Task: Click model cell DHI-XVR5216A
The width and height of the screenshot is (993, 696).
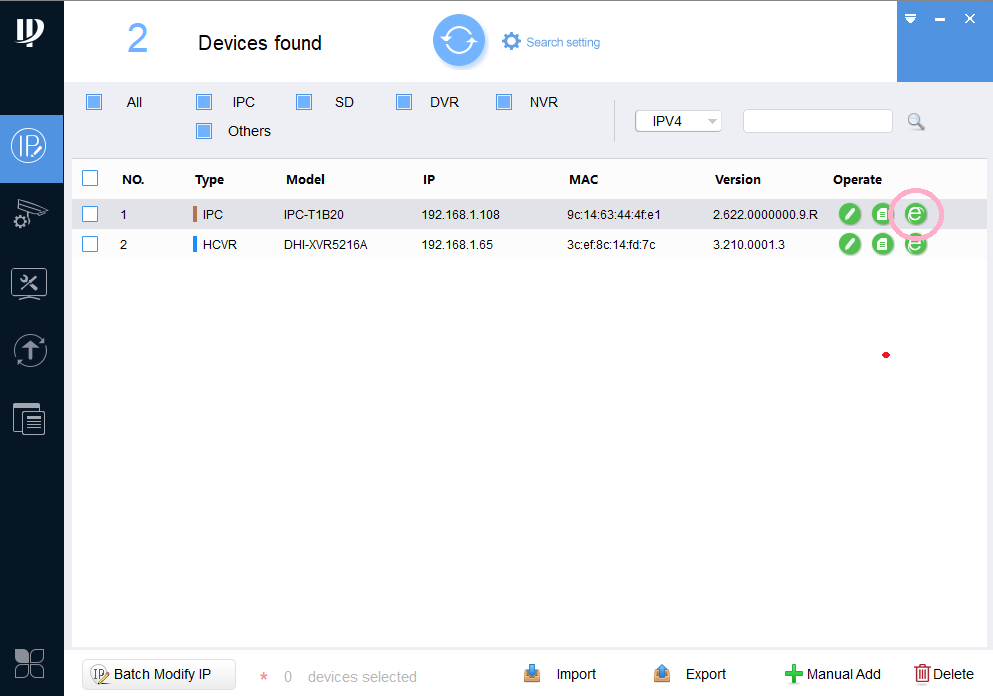Action: point(326,244)
